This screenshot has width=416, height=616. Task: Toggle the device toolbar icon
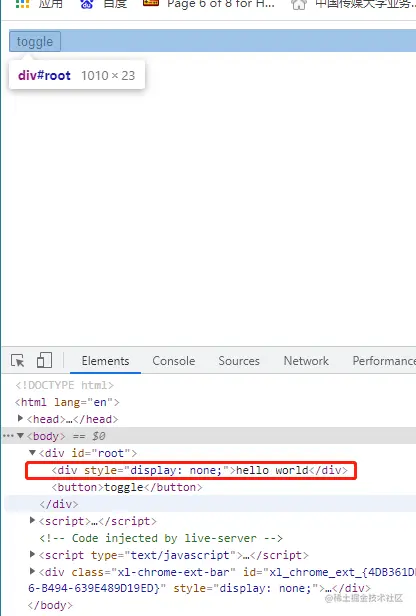tap(44, 360)
